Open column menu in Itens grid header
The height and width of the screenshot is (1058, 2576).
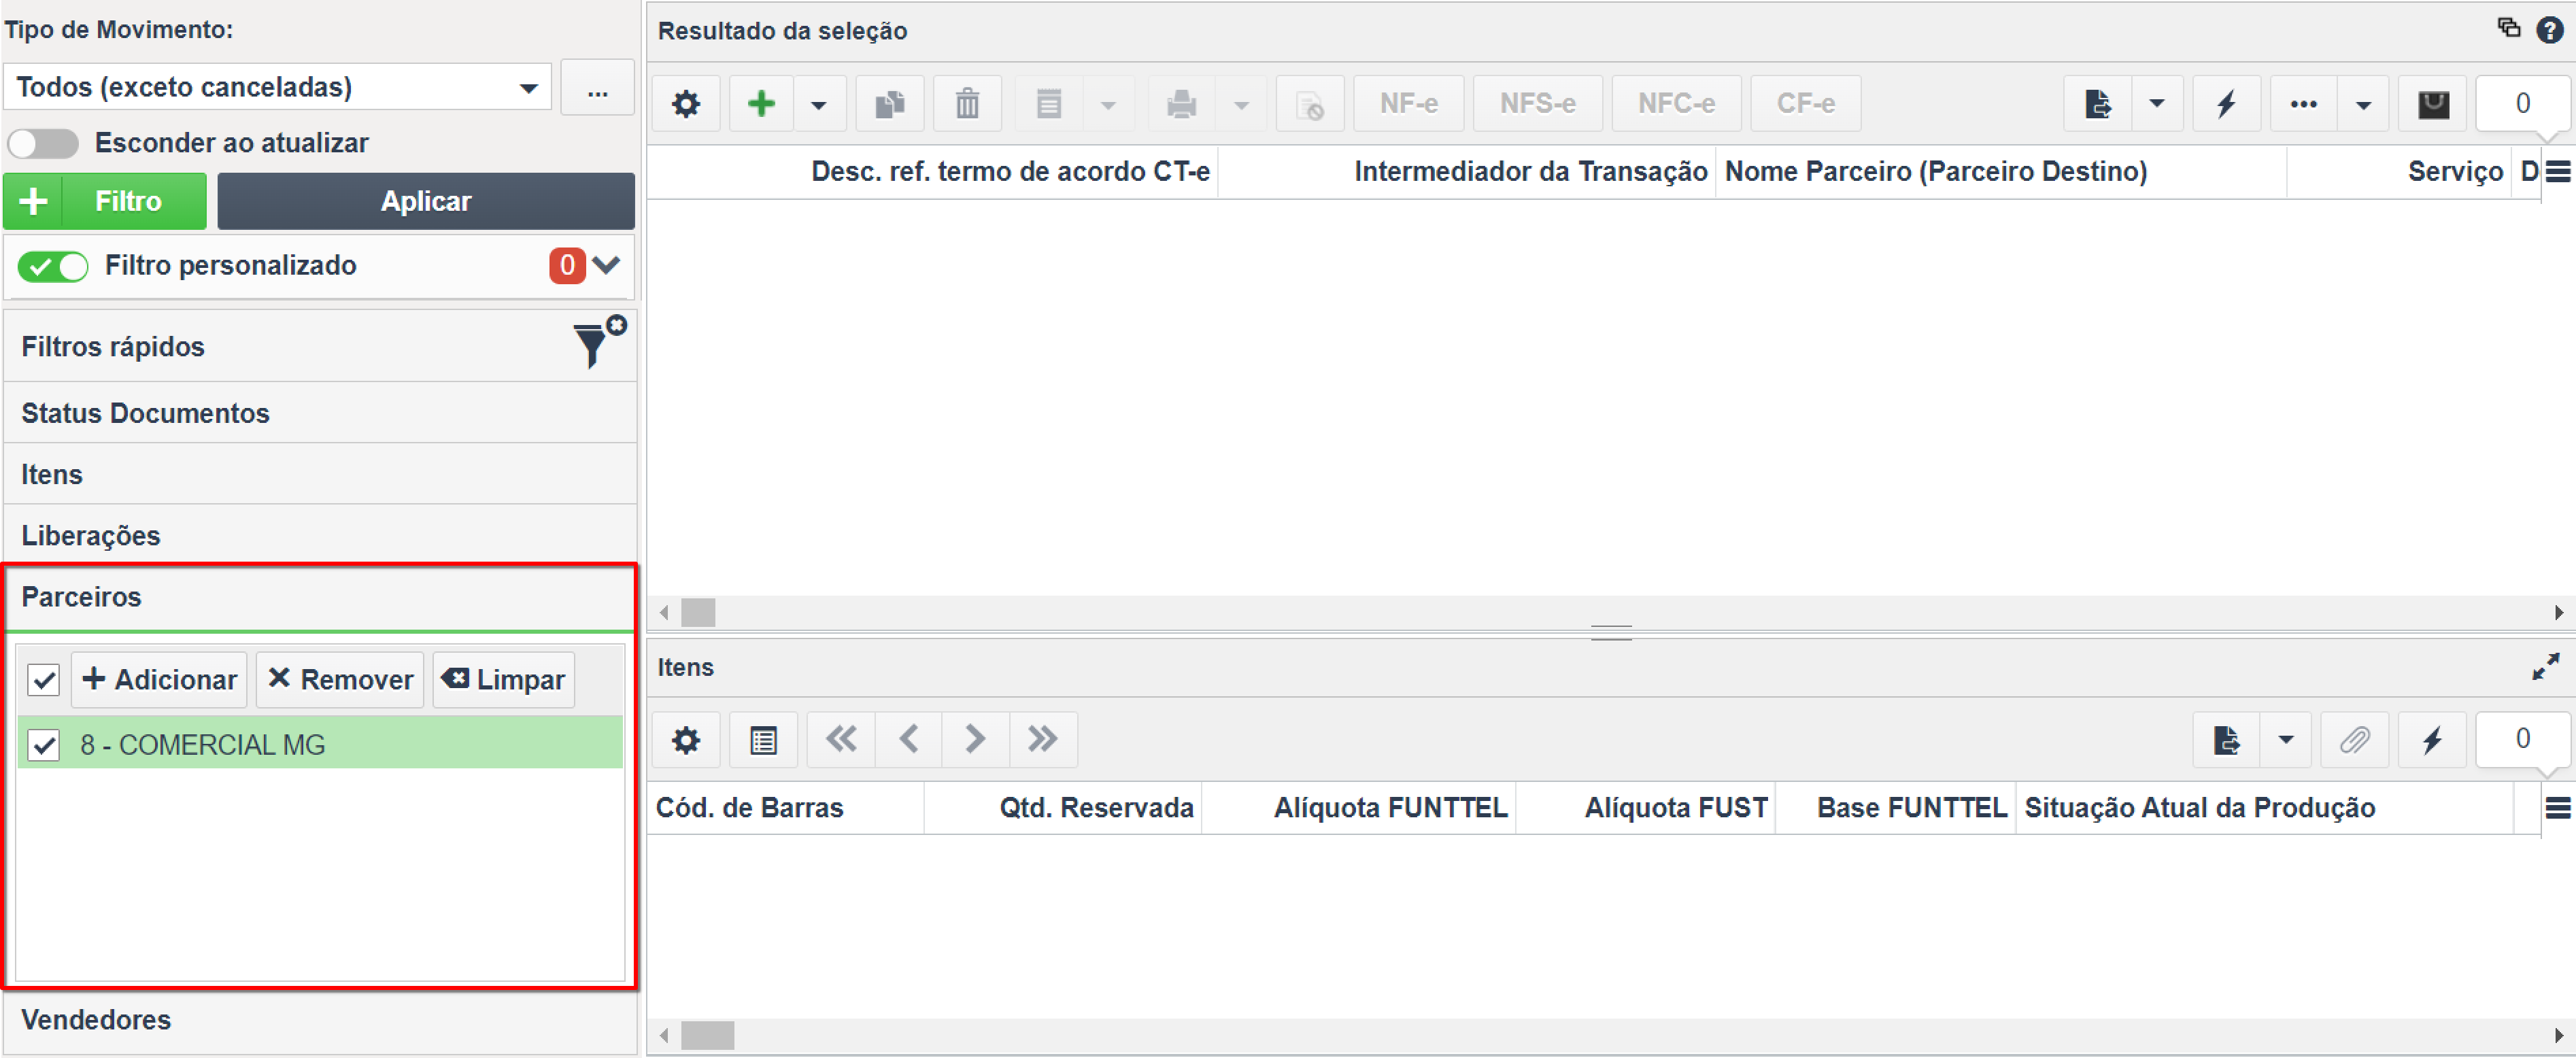[x=2558, y=808]
